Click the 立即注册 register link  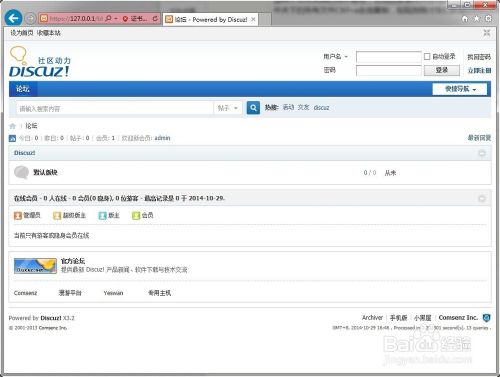(x=479, y=70)
